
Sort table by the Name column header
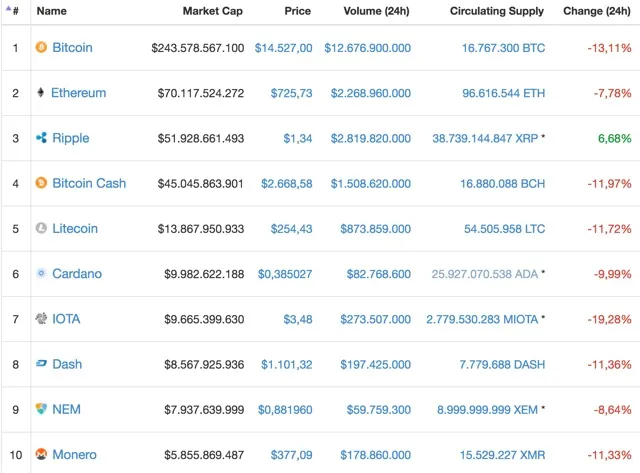(x=51, y=11)
